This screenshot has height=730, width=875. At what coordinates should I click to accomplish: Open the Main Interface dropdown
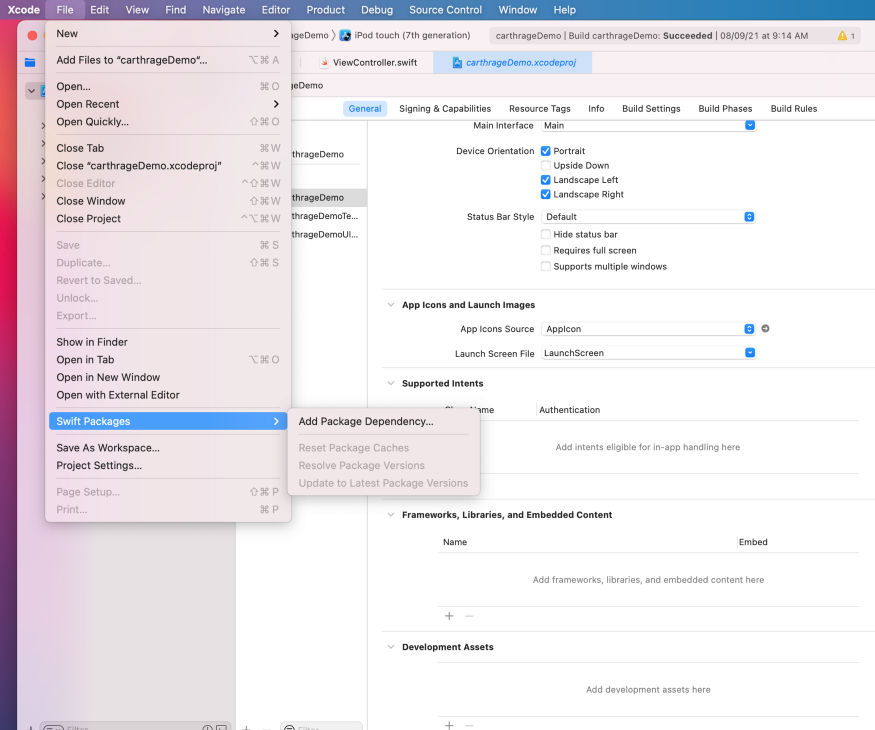coord(648,126)
